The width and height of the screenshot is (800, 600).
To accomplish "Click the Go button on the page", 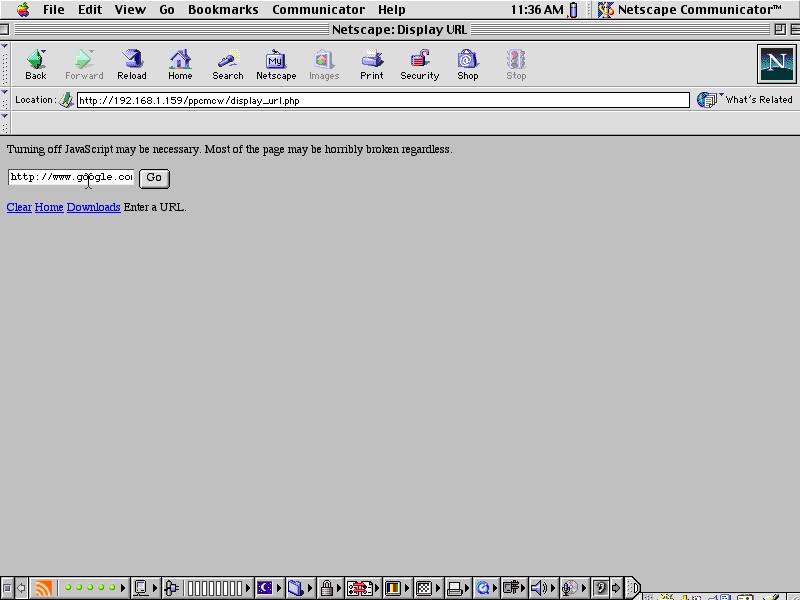I will click(154, 178).
